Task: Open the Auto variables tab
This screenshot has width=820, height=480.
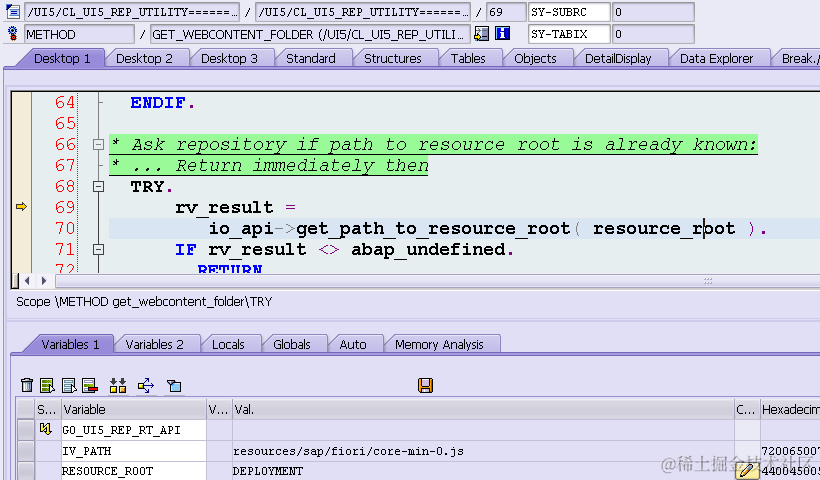Action: click(x=353, y=345)
